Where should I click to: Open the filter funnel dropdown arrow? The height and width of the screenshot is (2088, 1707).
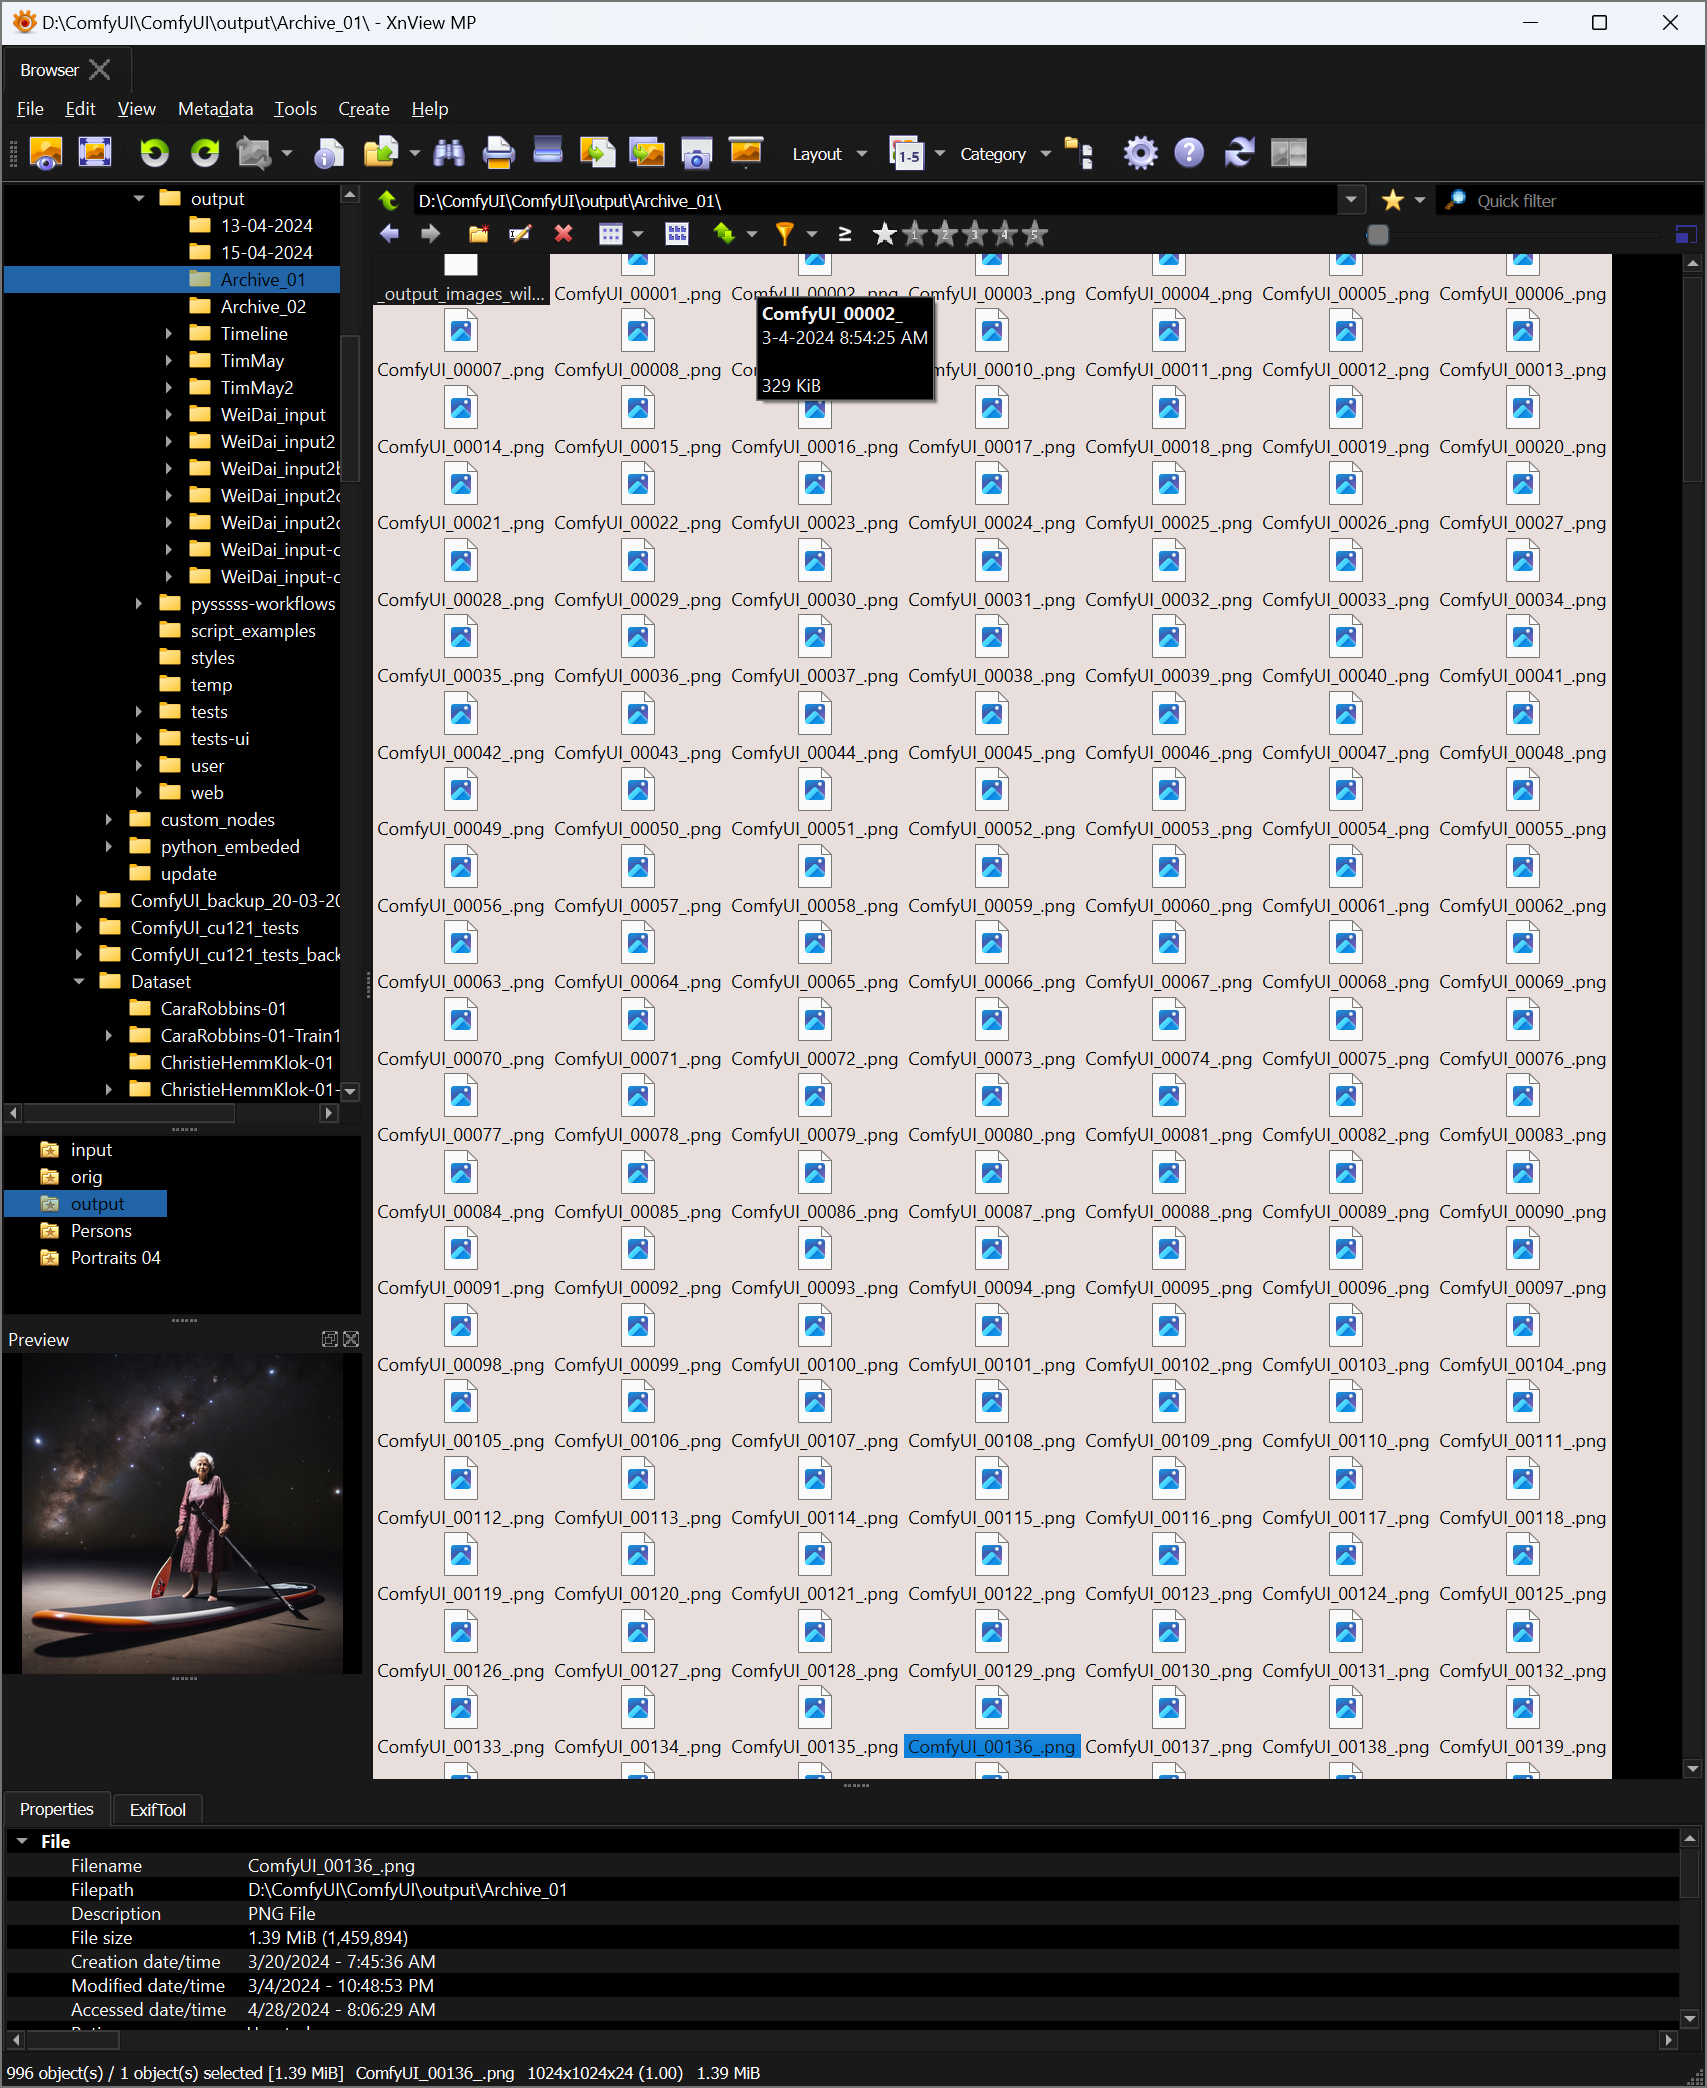pyautogui.click(x=812, y=234)
